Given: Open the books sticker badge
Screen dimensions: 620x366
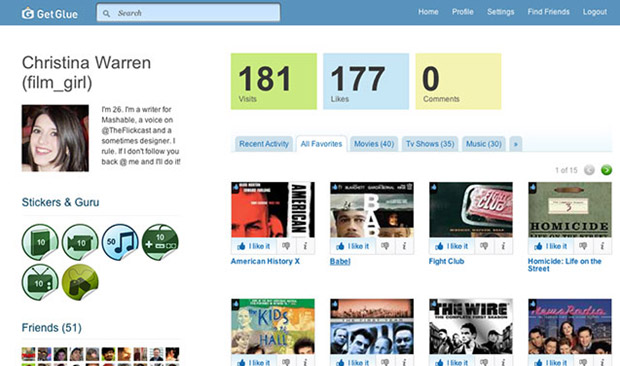Looking at the screenshot, I should tap(40, 242).
